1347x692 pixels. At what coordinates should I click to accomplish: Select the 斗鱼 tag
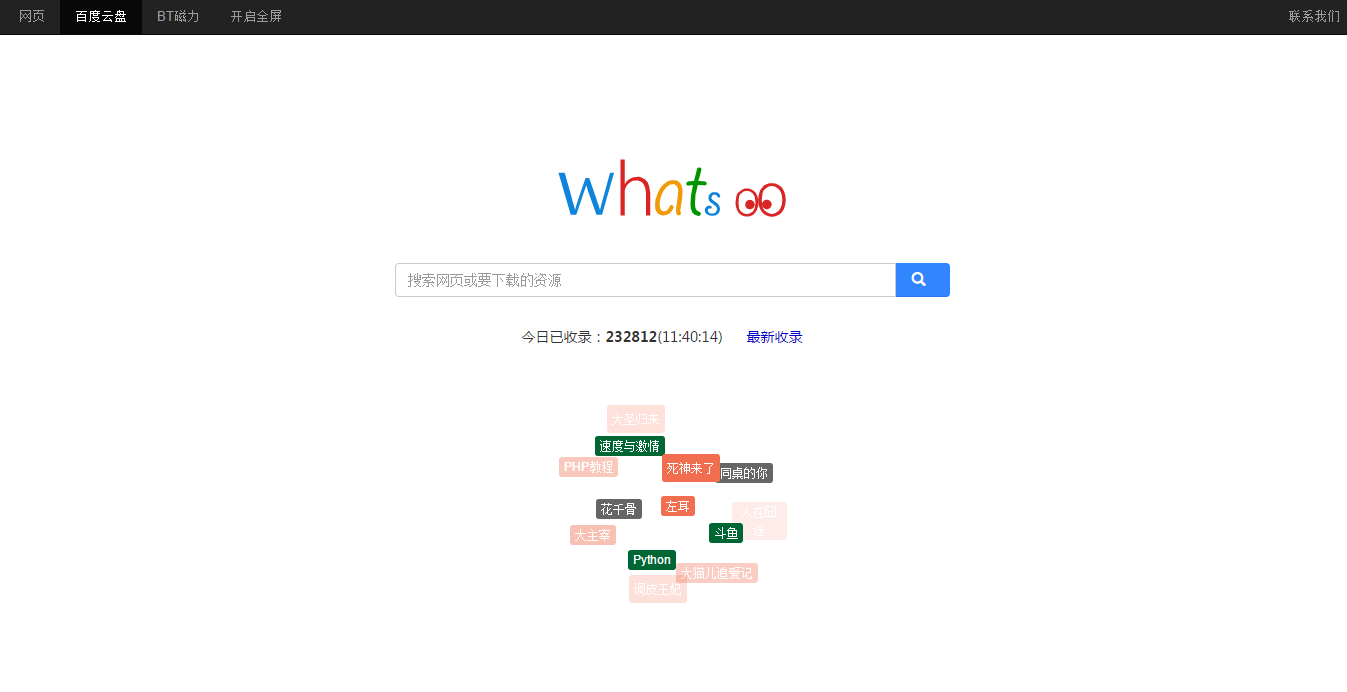(725, 533)
